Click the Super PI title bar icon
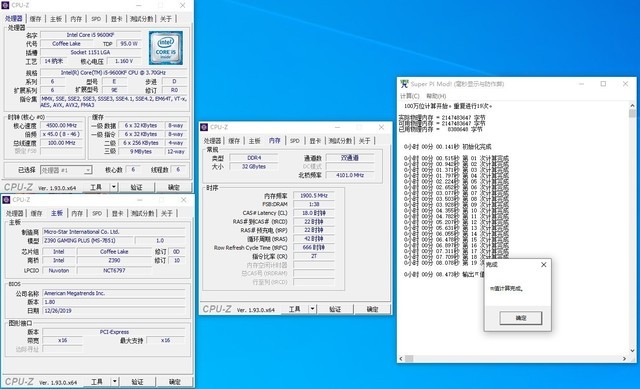 tap(404, 84)
